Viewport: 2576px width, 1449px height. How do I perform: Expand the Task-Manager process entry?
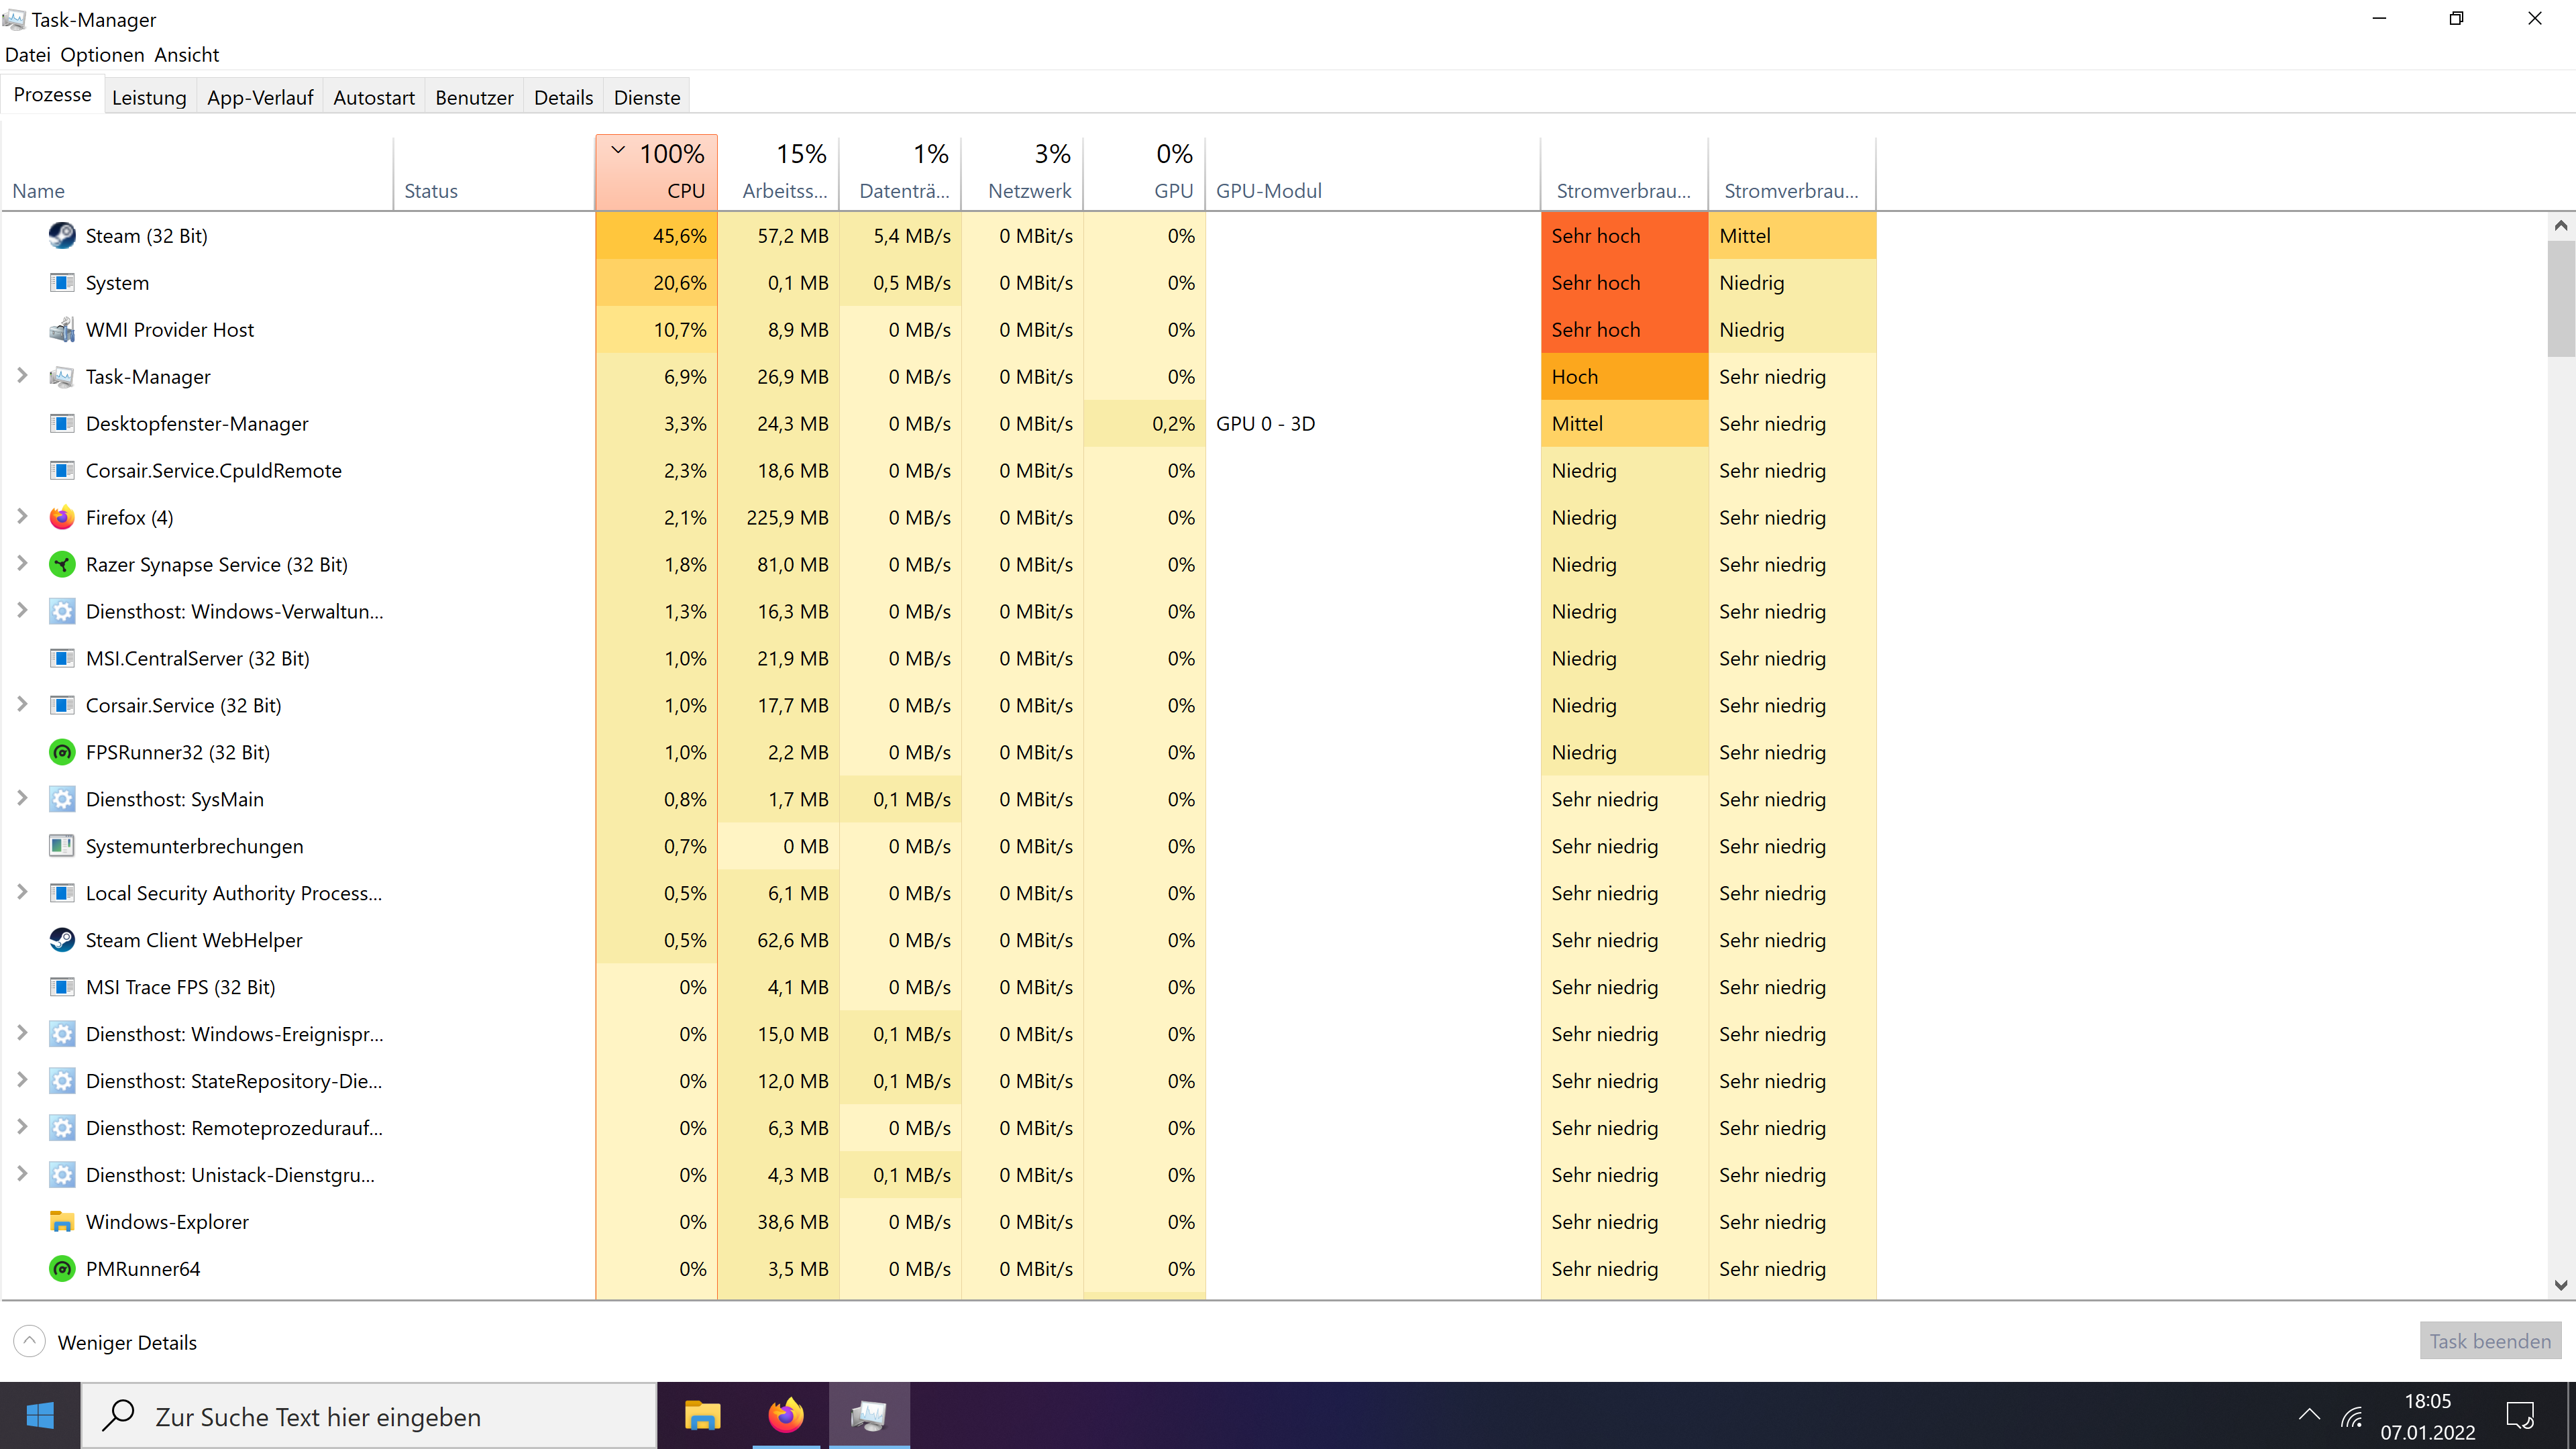(22, 376)
